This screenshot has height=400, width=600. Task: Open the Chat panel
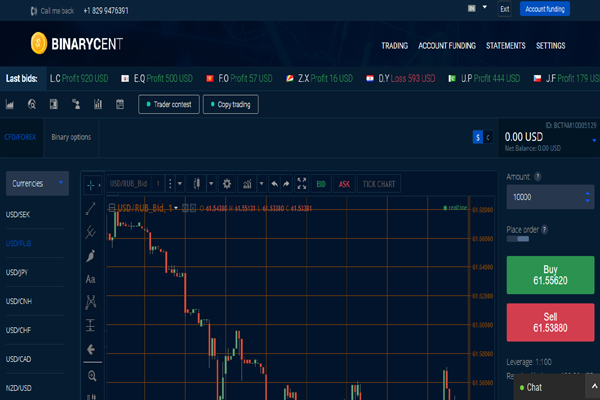click(534, 387)
